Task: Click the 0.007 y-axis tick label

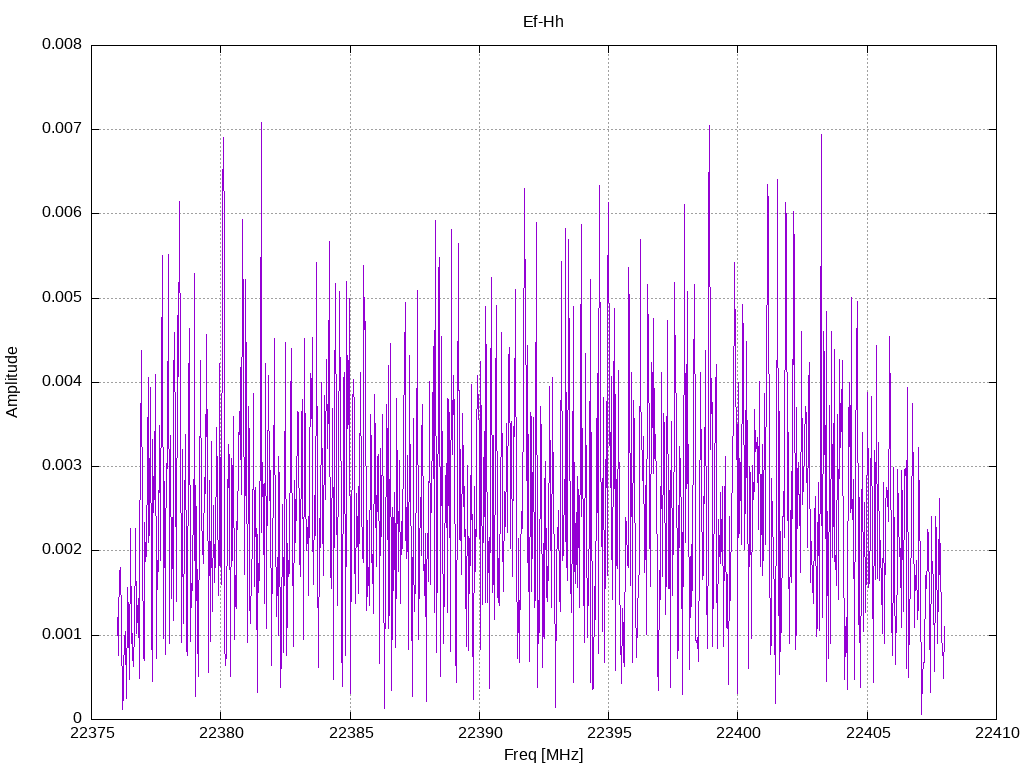Action: 62,129
